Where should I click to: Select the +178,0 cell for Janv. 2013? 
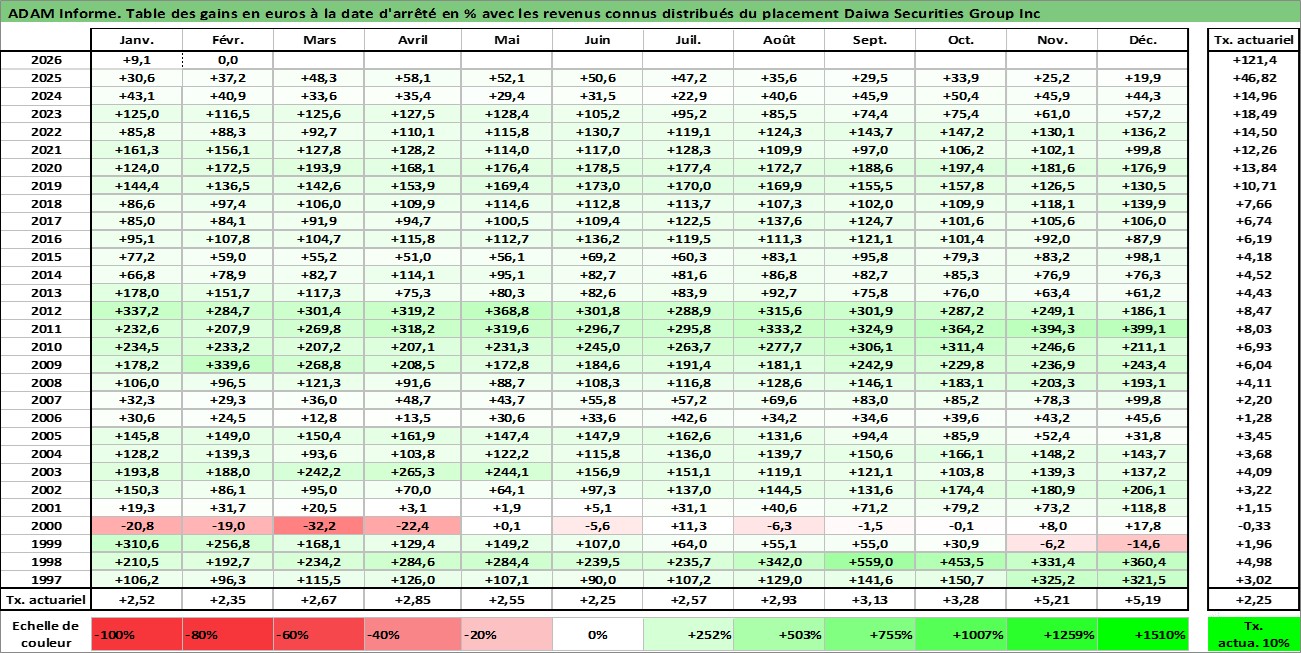136,293
